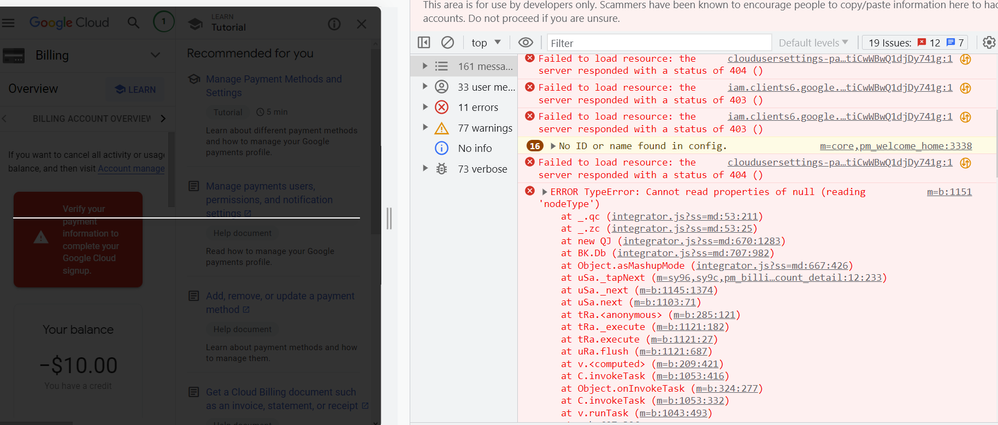The image size is (998, 425).
Task: Open the tutorial panel info icon
Action: pos(334,24)
